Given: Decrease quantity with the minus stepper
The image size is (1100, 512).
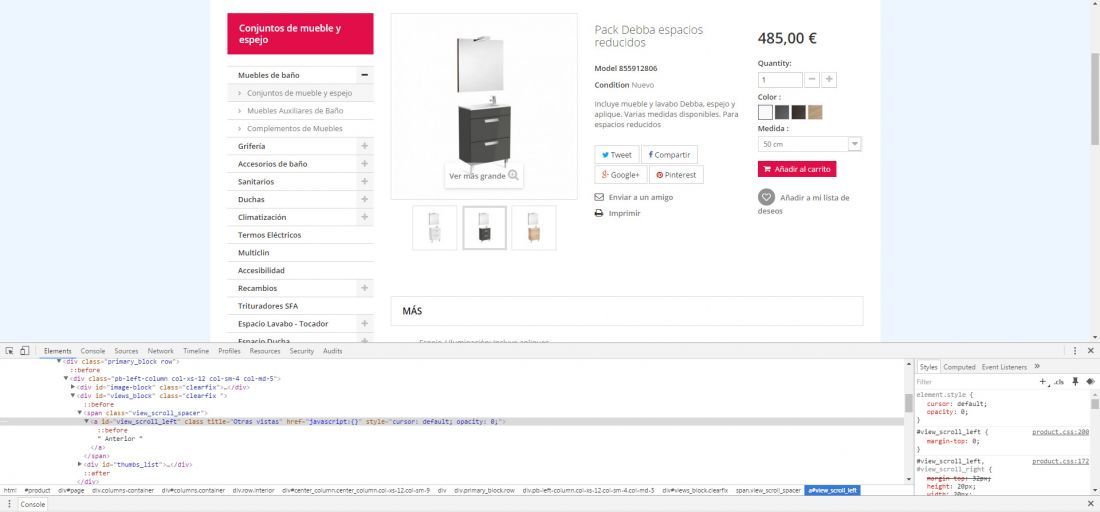Looking at the screenshot, I should [x=812, y=80].
